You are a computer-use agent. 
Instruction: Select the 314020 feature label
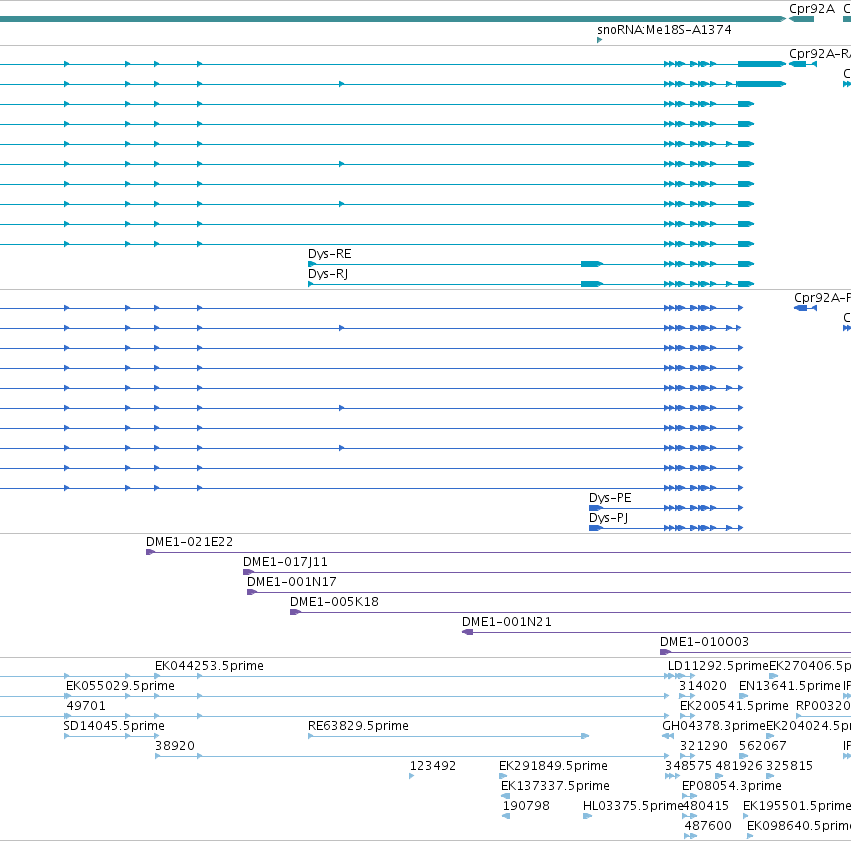(703, 686)
